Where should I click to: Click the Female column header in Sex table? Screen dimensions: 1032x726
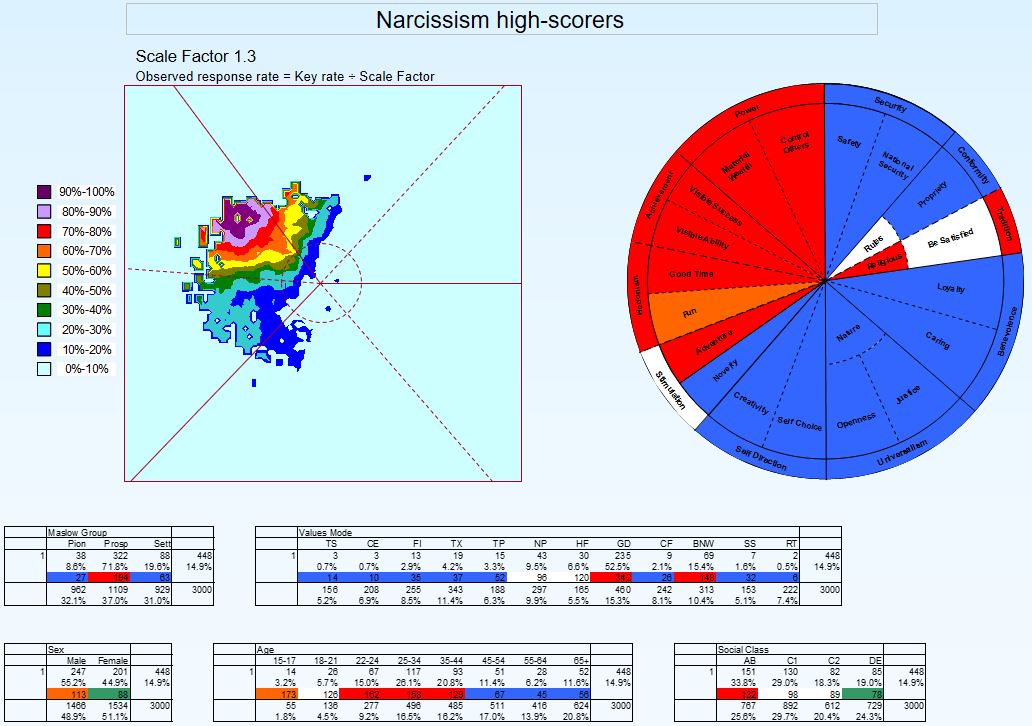[x=111, y=659]
